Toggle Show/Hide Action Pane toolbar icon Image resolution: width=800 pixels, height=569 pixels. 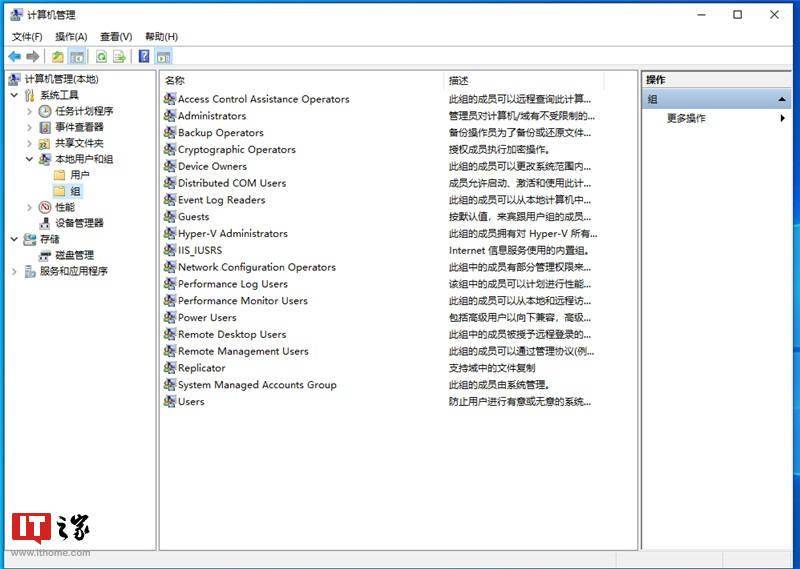[163, 57]
